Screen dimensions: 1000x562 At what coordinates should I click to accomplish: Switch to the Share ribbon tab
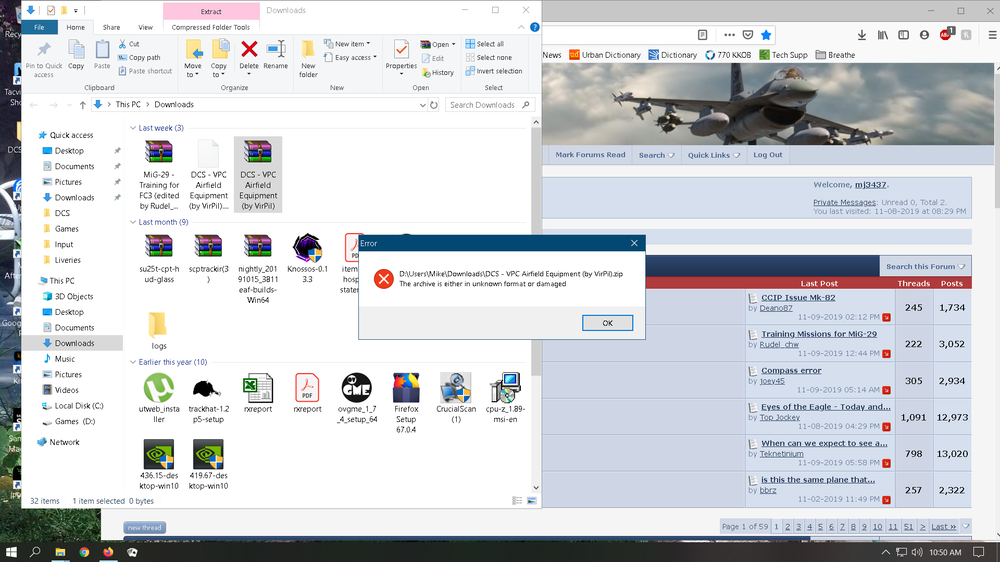click(111, 27)
